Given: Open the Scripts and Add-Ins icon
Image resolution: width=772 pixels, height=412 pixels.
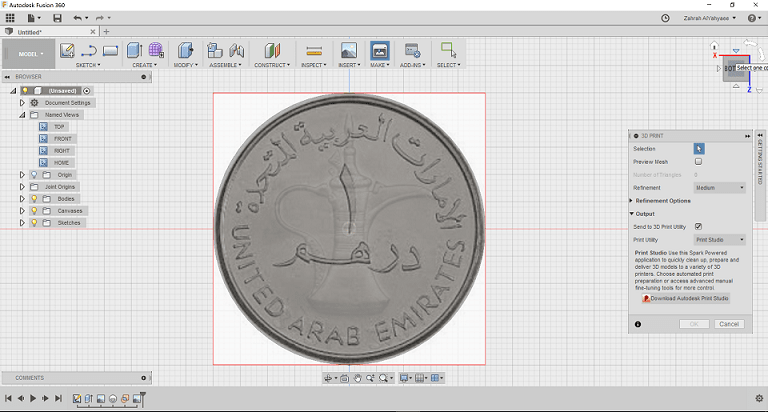Looking at the screenshot, I should point(412,50).
